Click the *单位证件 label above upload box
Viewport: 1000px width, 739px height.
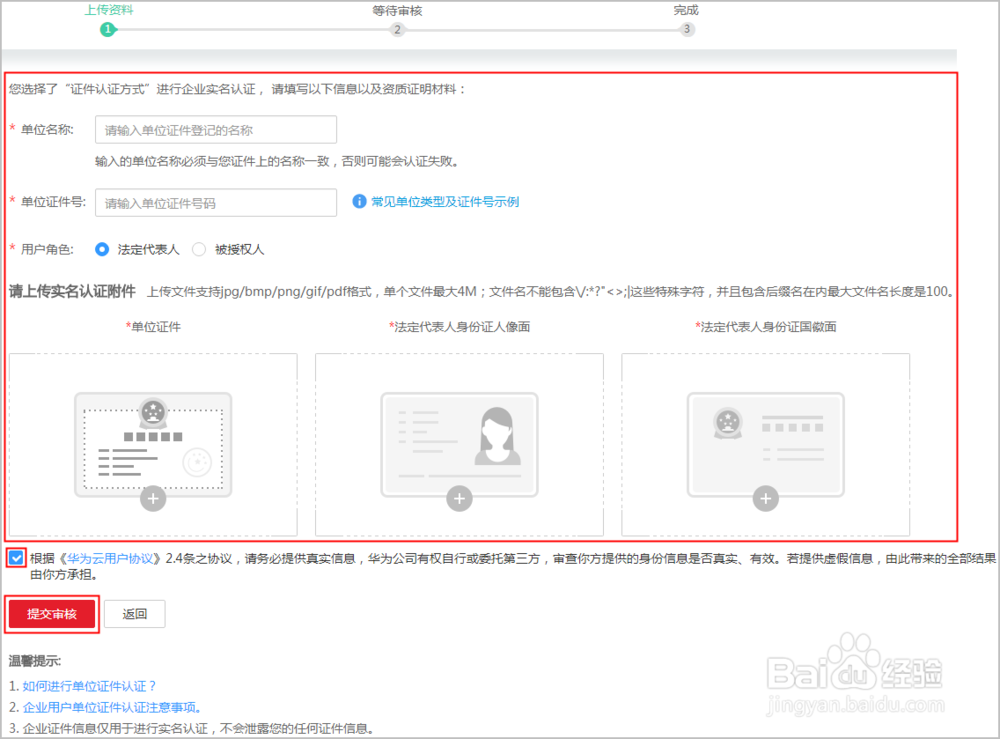tap(153, 326)
